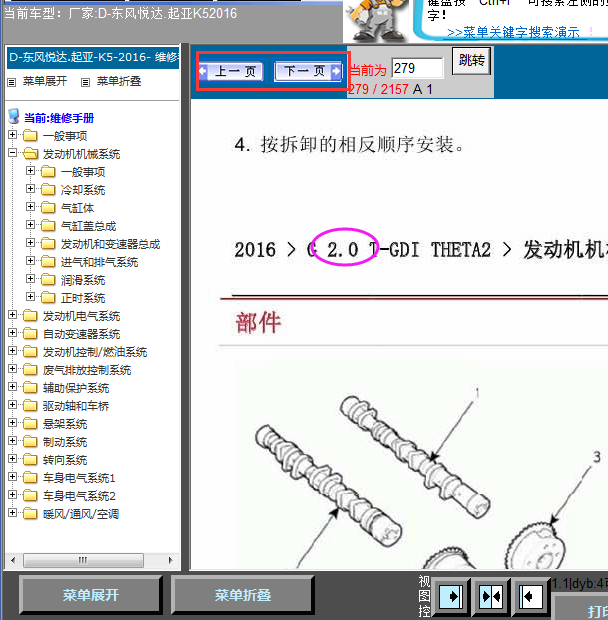Expand the 气缸体 node

[30, 206]
